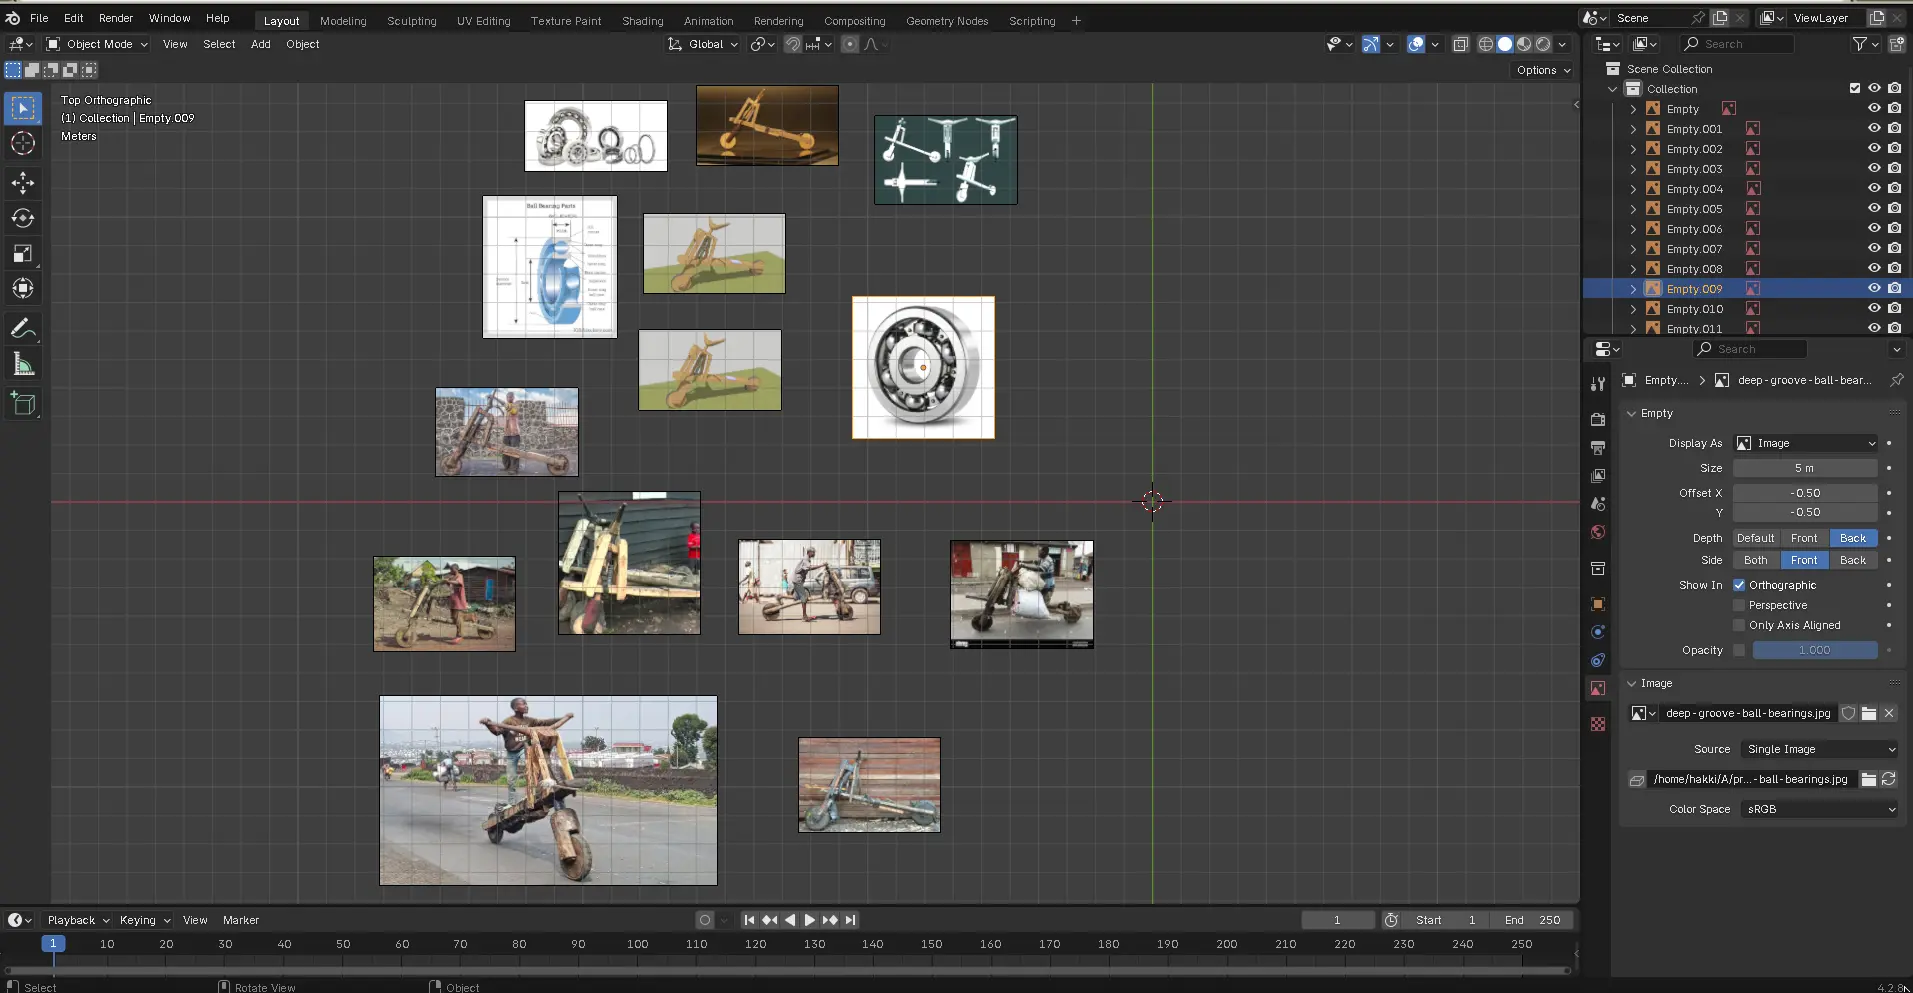The image size is (1913, 993).
Task: Activate the Transform tool
Action: [x=23, y=289]
